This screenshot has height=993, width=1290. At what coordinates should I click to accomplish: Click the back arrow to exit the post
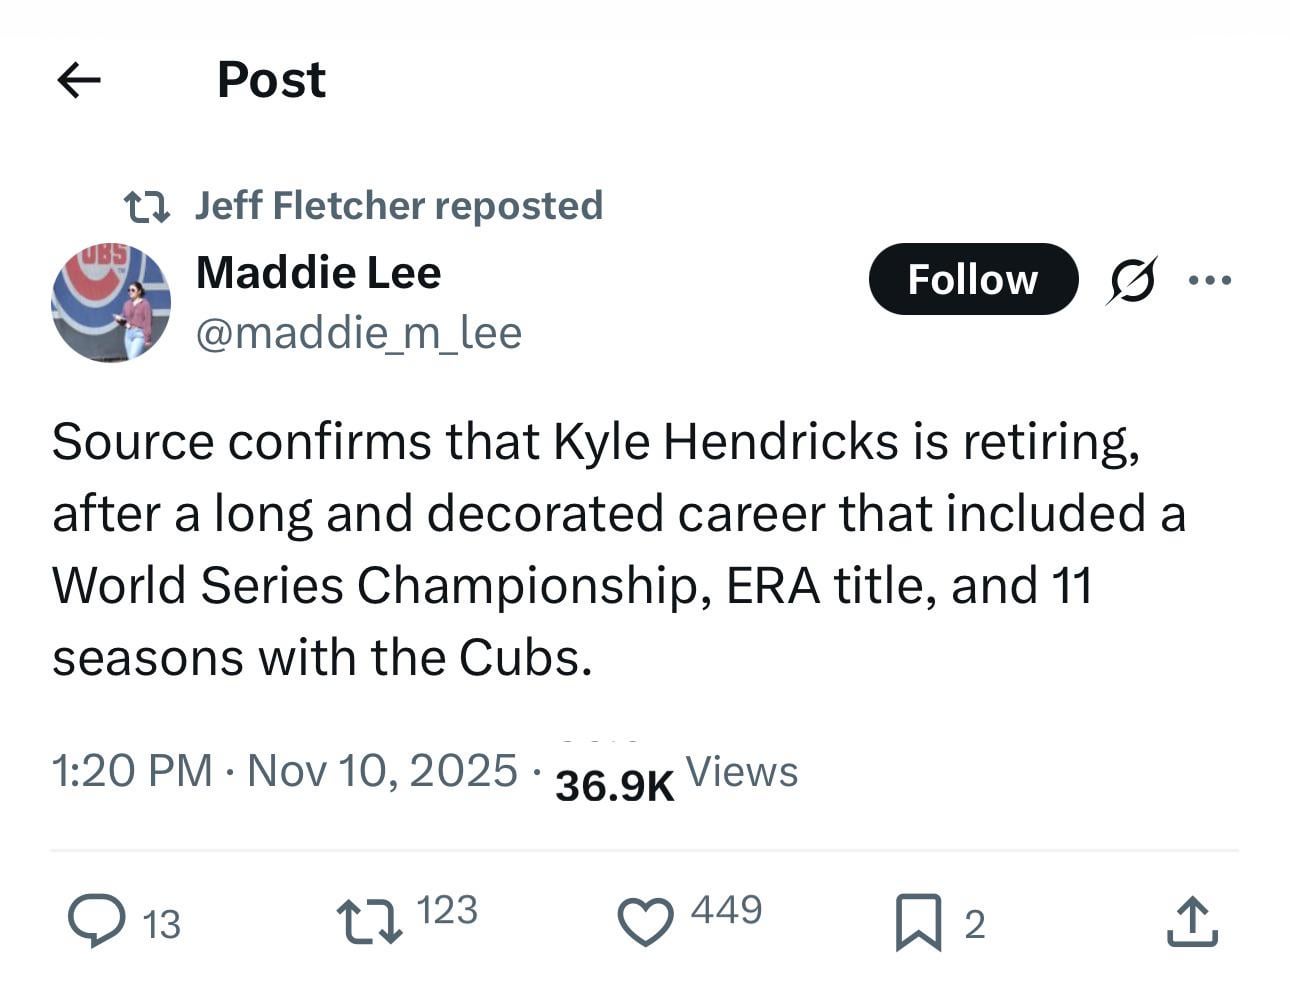78,80
